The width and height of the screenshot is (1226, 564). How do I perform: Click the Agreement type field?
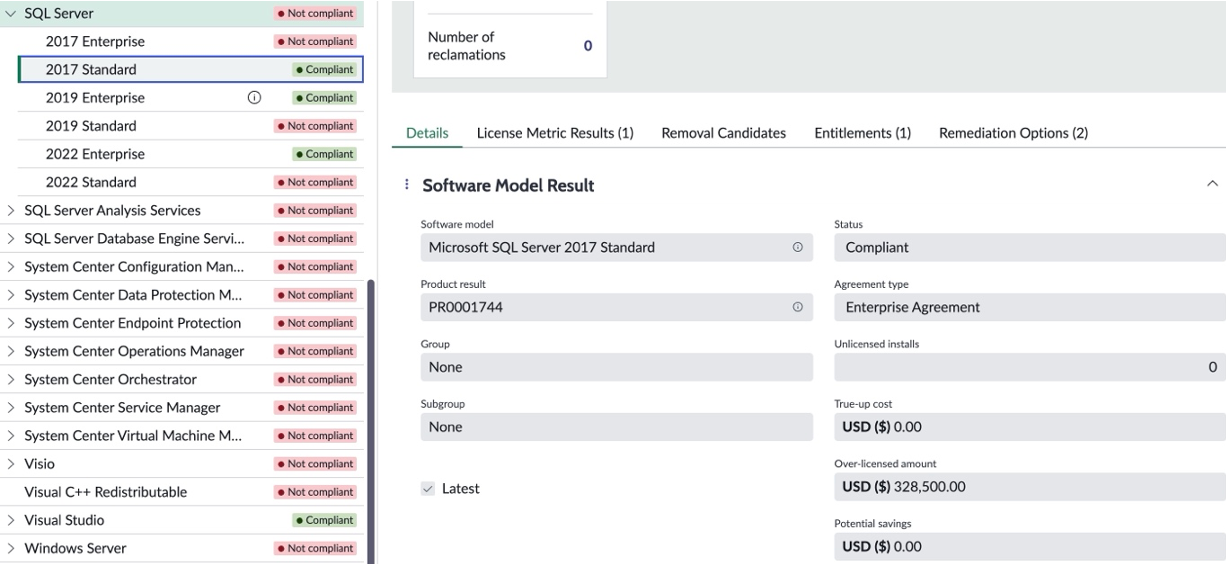pos(1030,307)
